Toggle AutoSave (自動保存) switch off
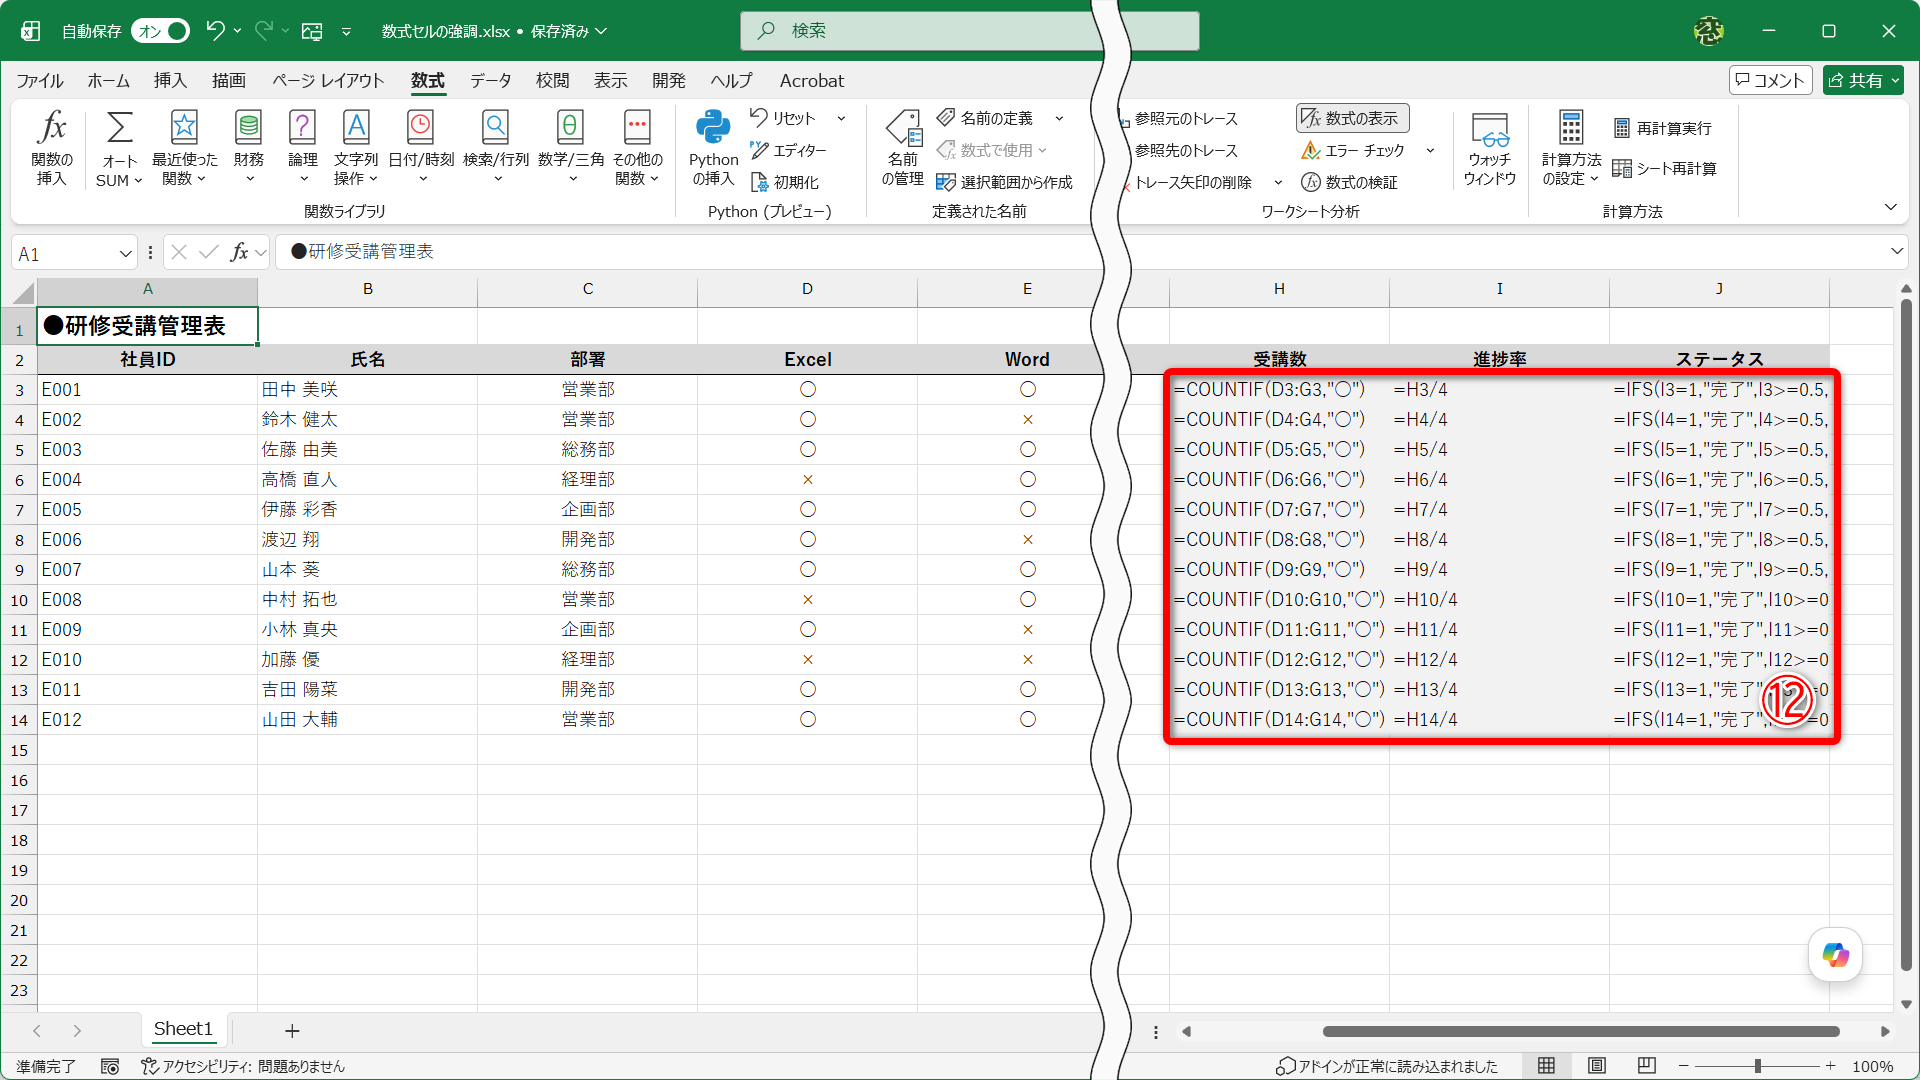This screenshot has width=1920, height=1080. pos(161,31)
